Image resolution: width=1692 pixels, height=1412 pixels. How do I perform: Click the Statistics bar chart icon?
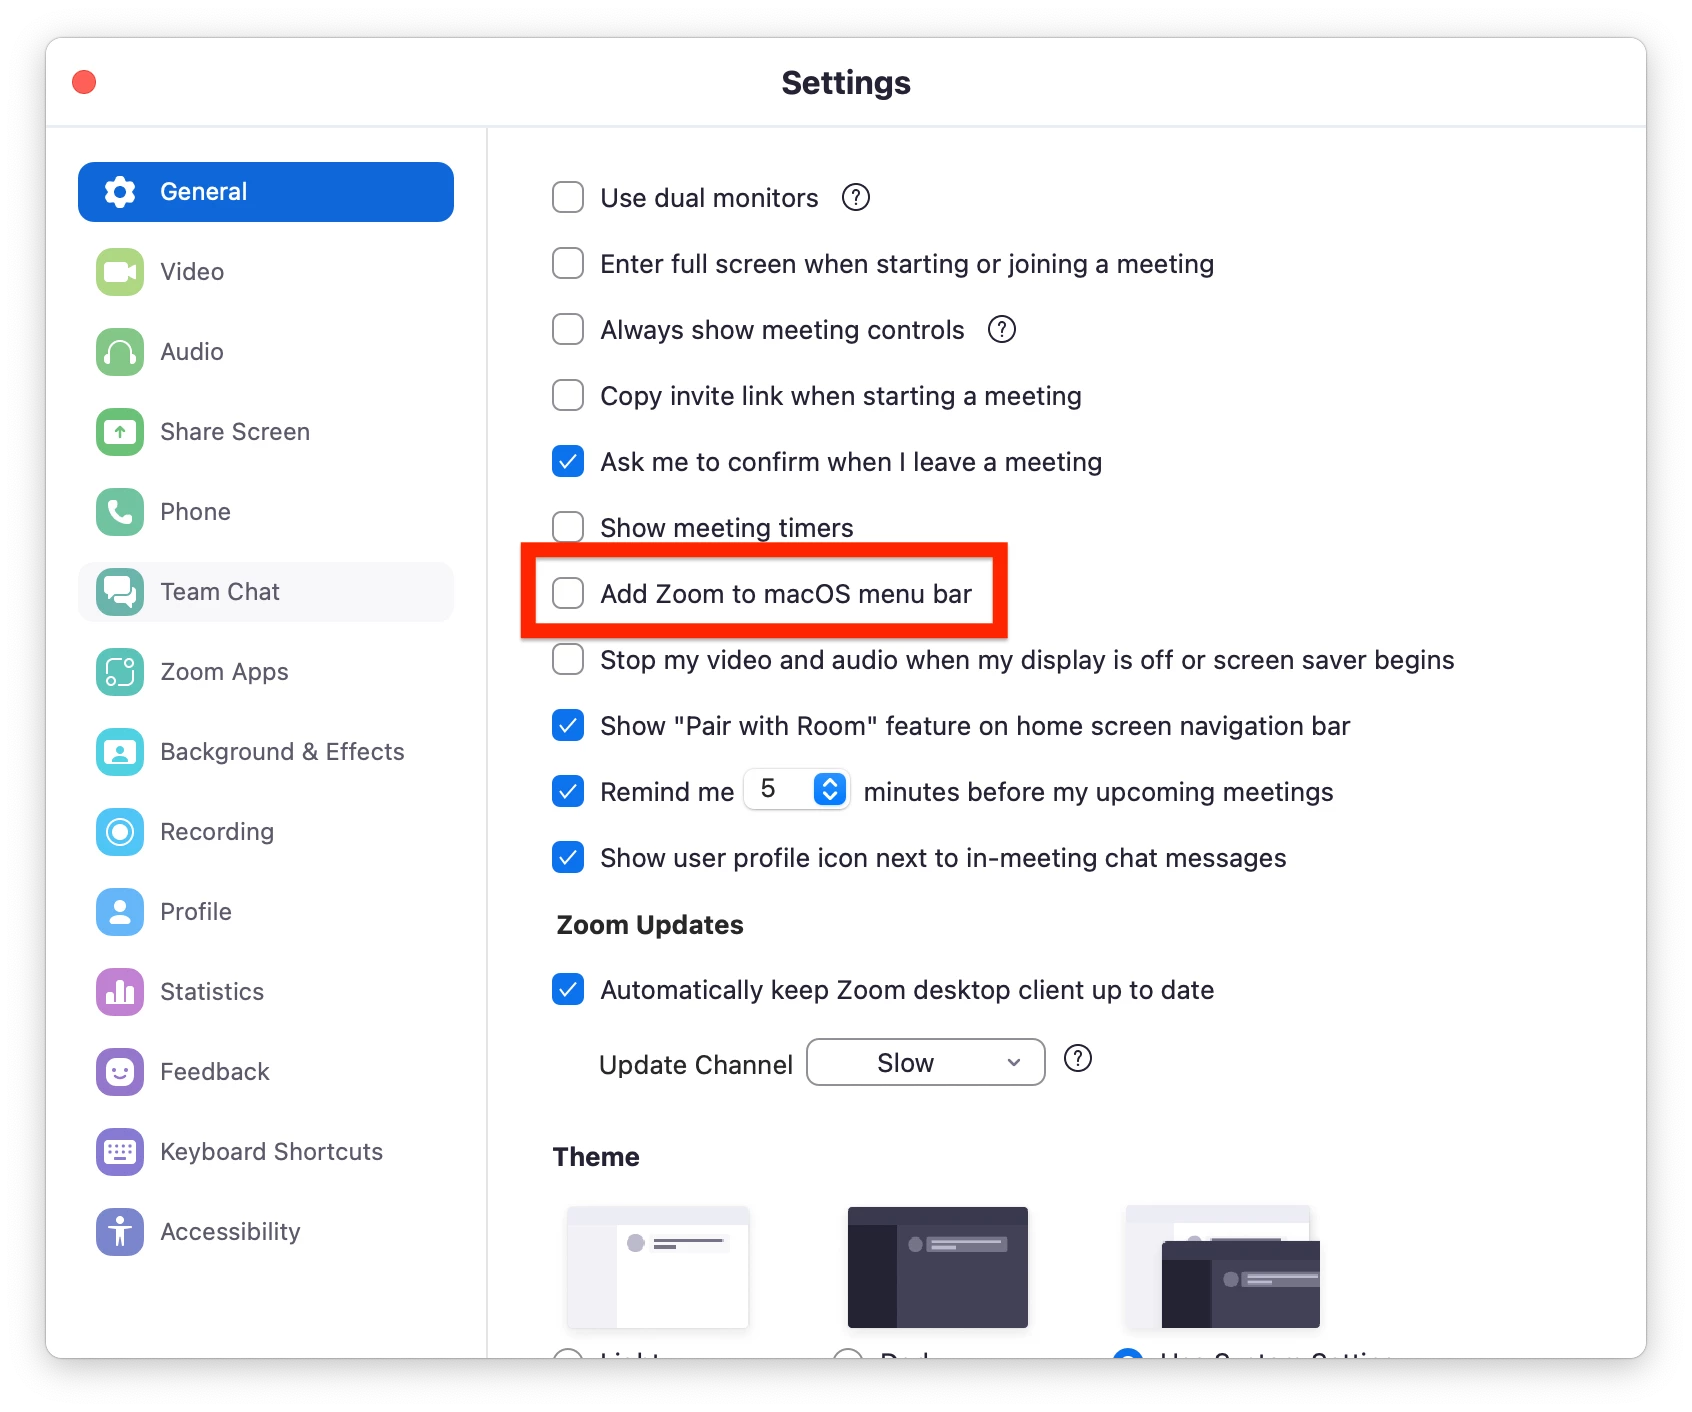coord(120,992)
